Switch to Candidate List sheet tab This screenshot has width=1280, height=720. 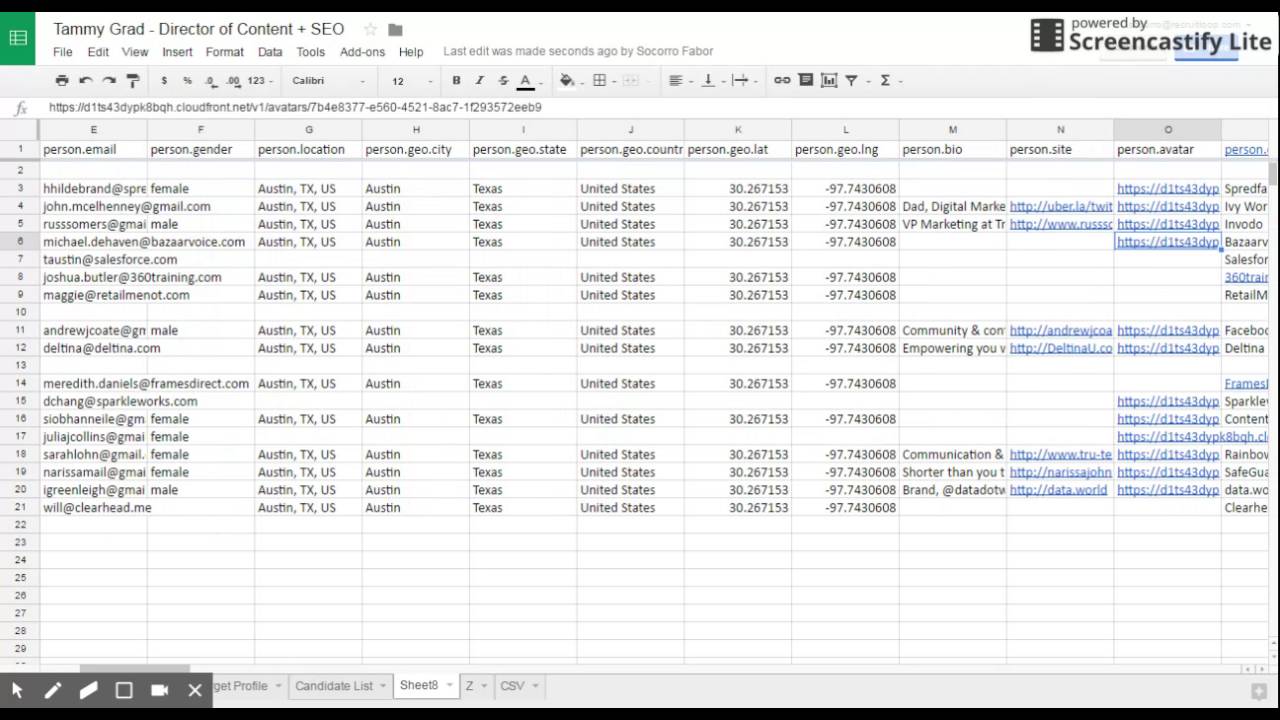point(334,686)
